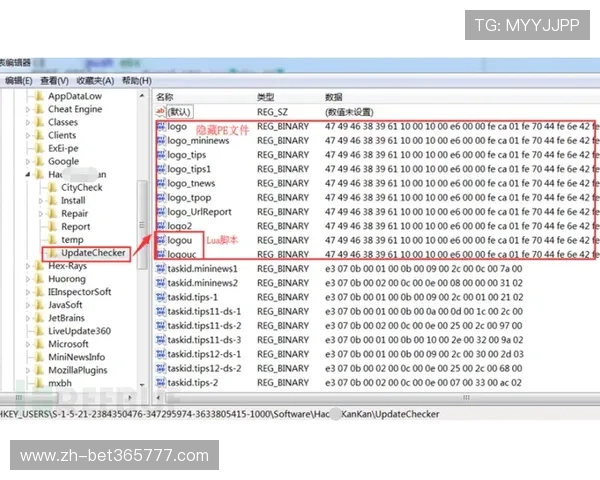The height and width of the screenshot is (480, 600).
Task: Click the folder icon of the UpdateChecker key
Action: tap(52, 253)
